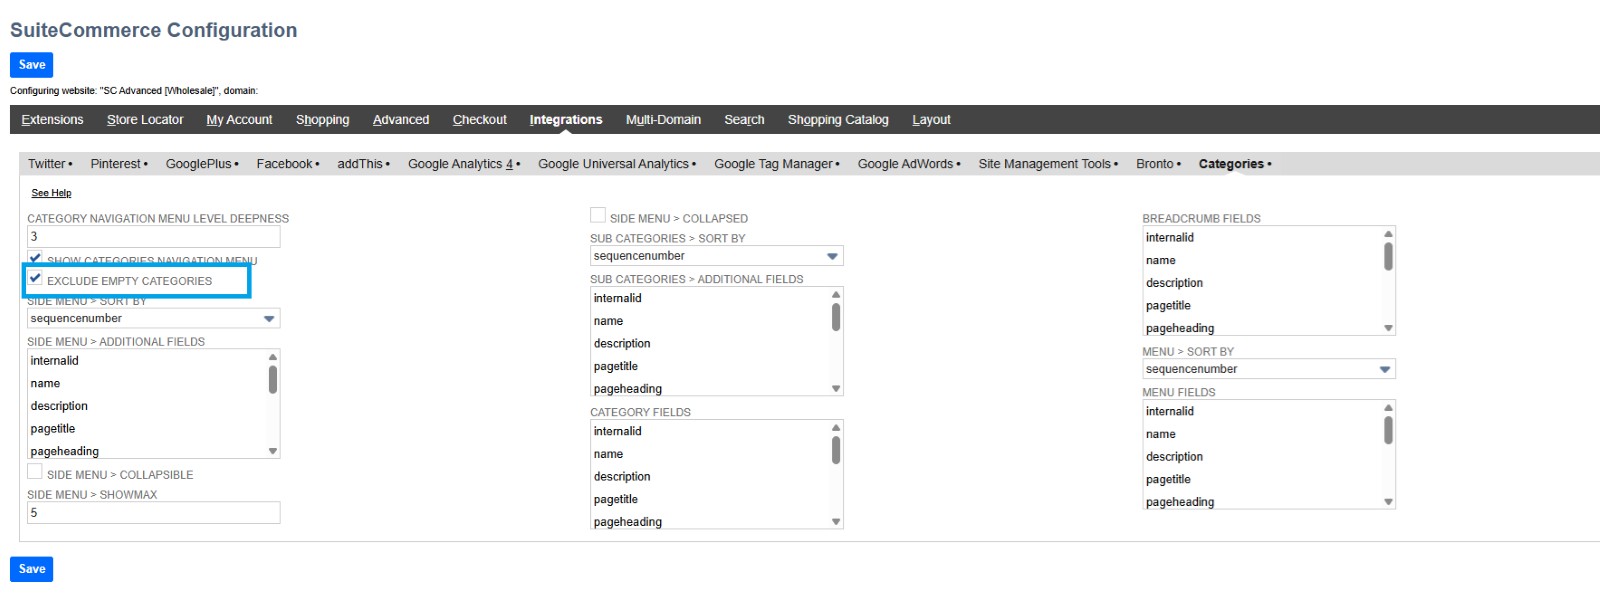Open the Layout tab
Image resolution: width=1600 pixels, height=602 pixels.
point(931,120)
